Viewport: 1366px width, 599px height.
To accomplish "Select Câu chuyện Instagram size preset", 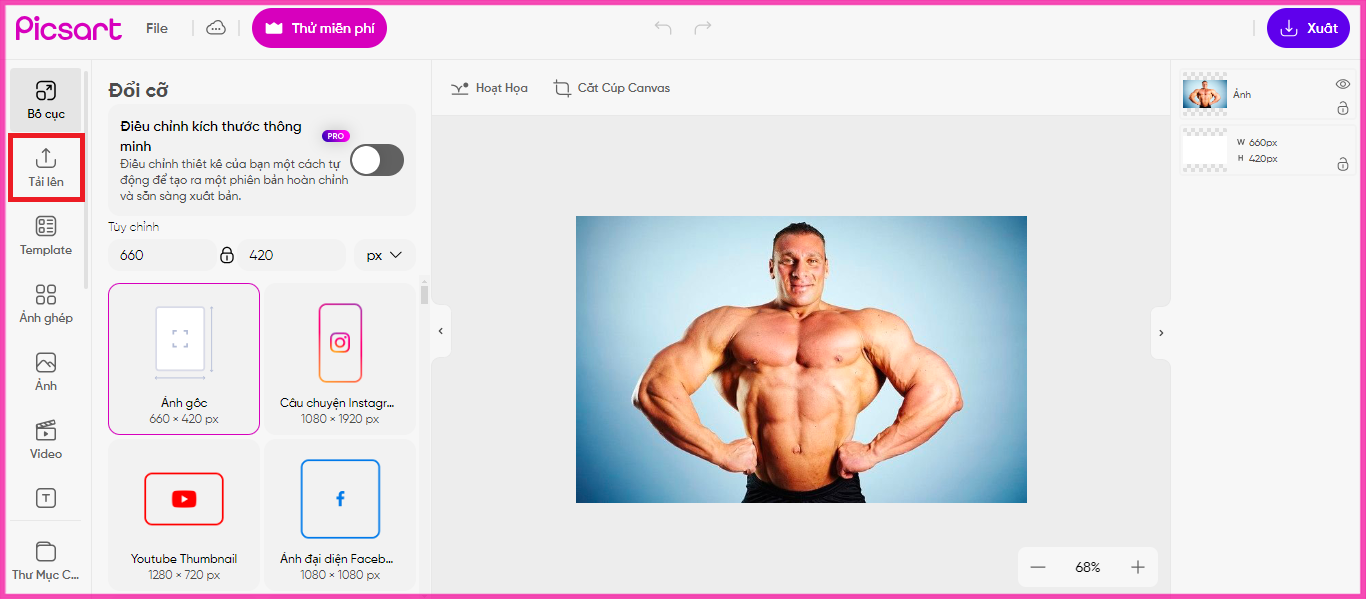I will point(340,359).
